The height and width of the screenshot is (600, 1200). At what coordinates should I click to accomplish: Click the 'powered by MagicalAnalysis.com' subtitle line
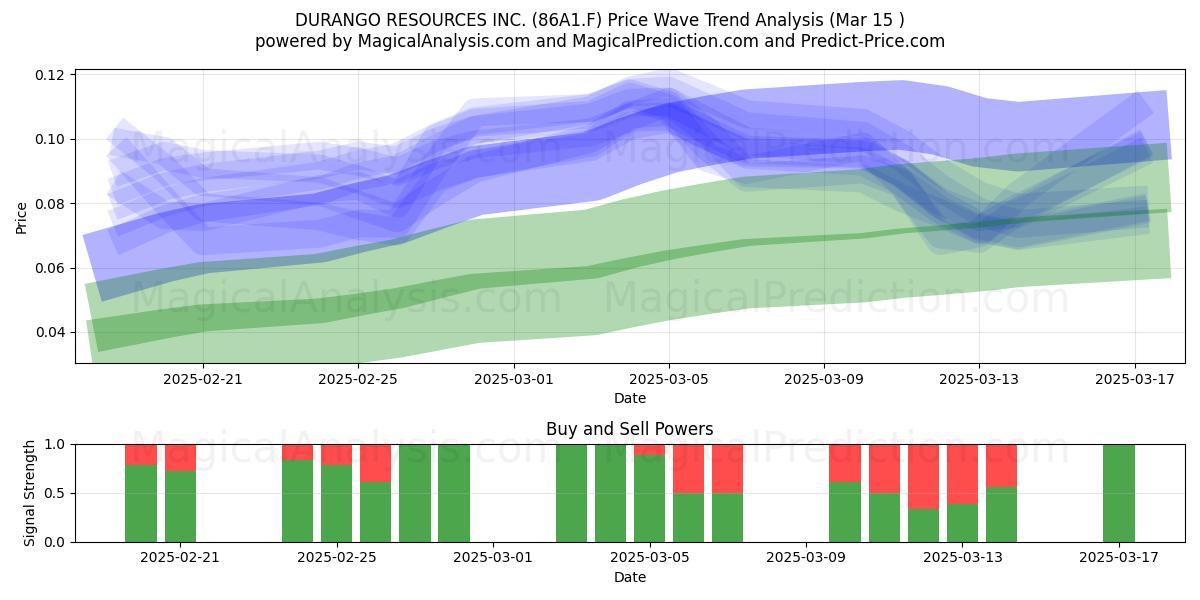click(600, 41)
